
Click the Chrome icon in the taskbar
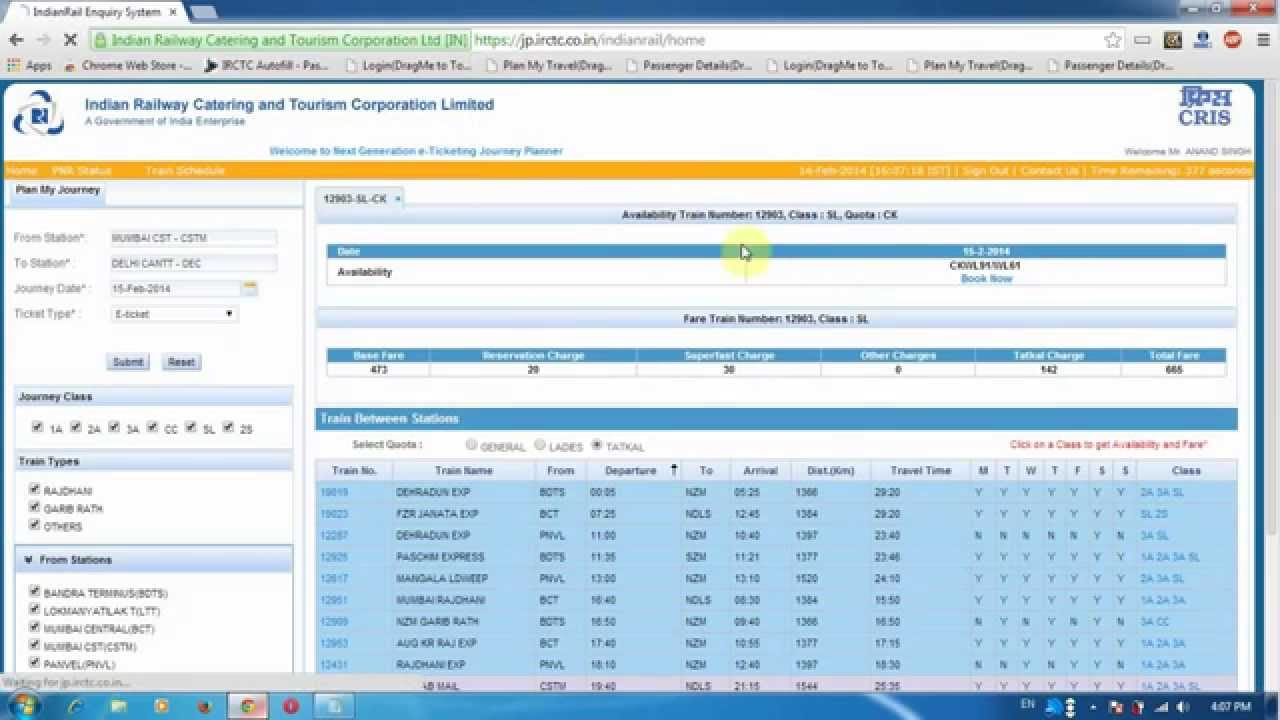coord(247,705)
